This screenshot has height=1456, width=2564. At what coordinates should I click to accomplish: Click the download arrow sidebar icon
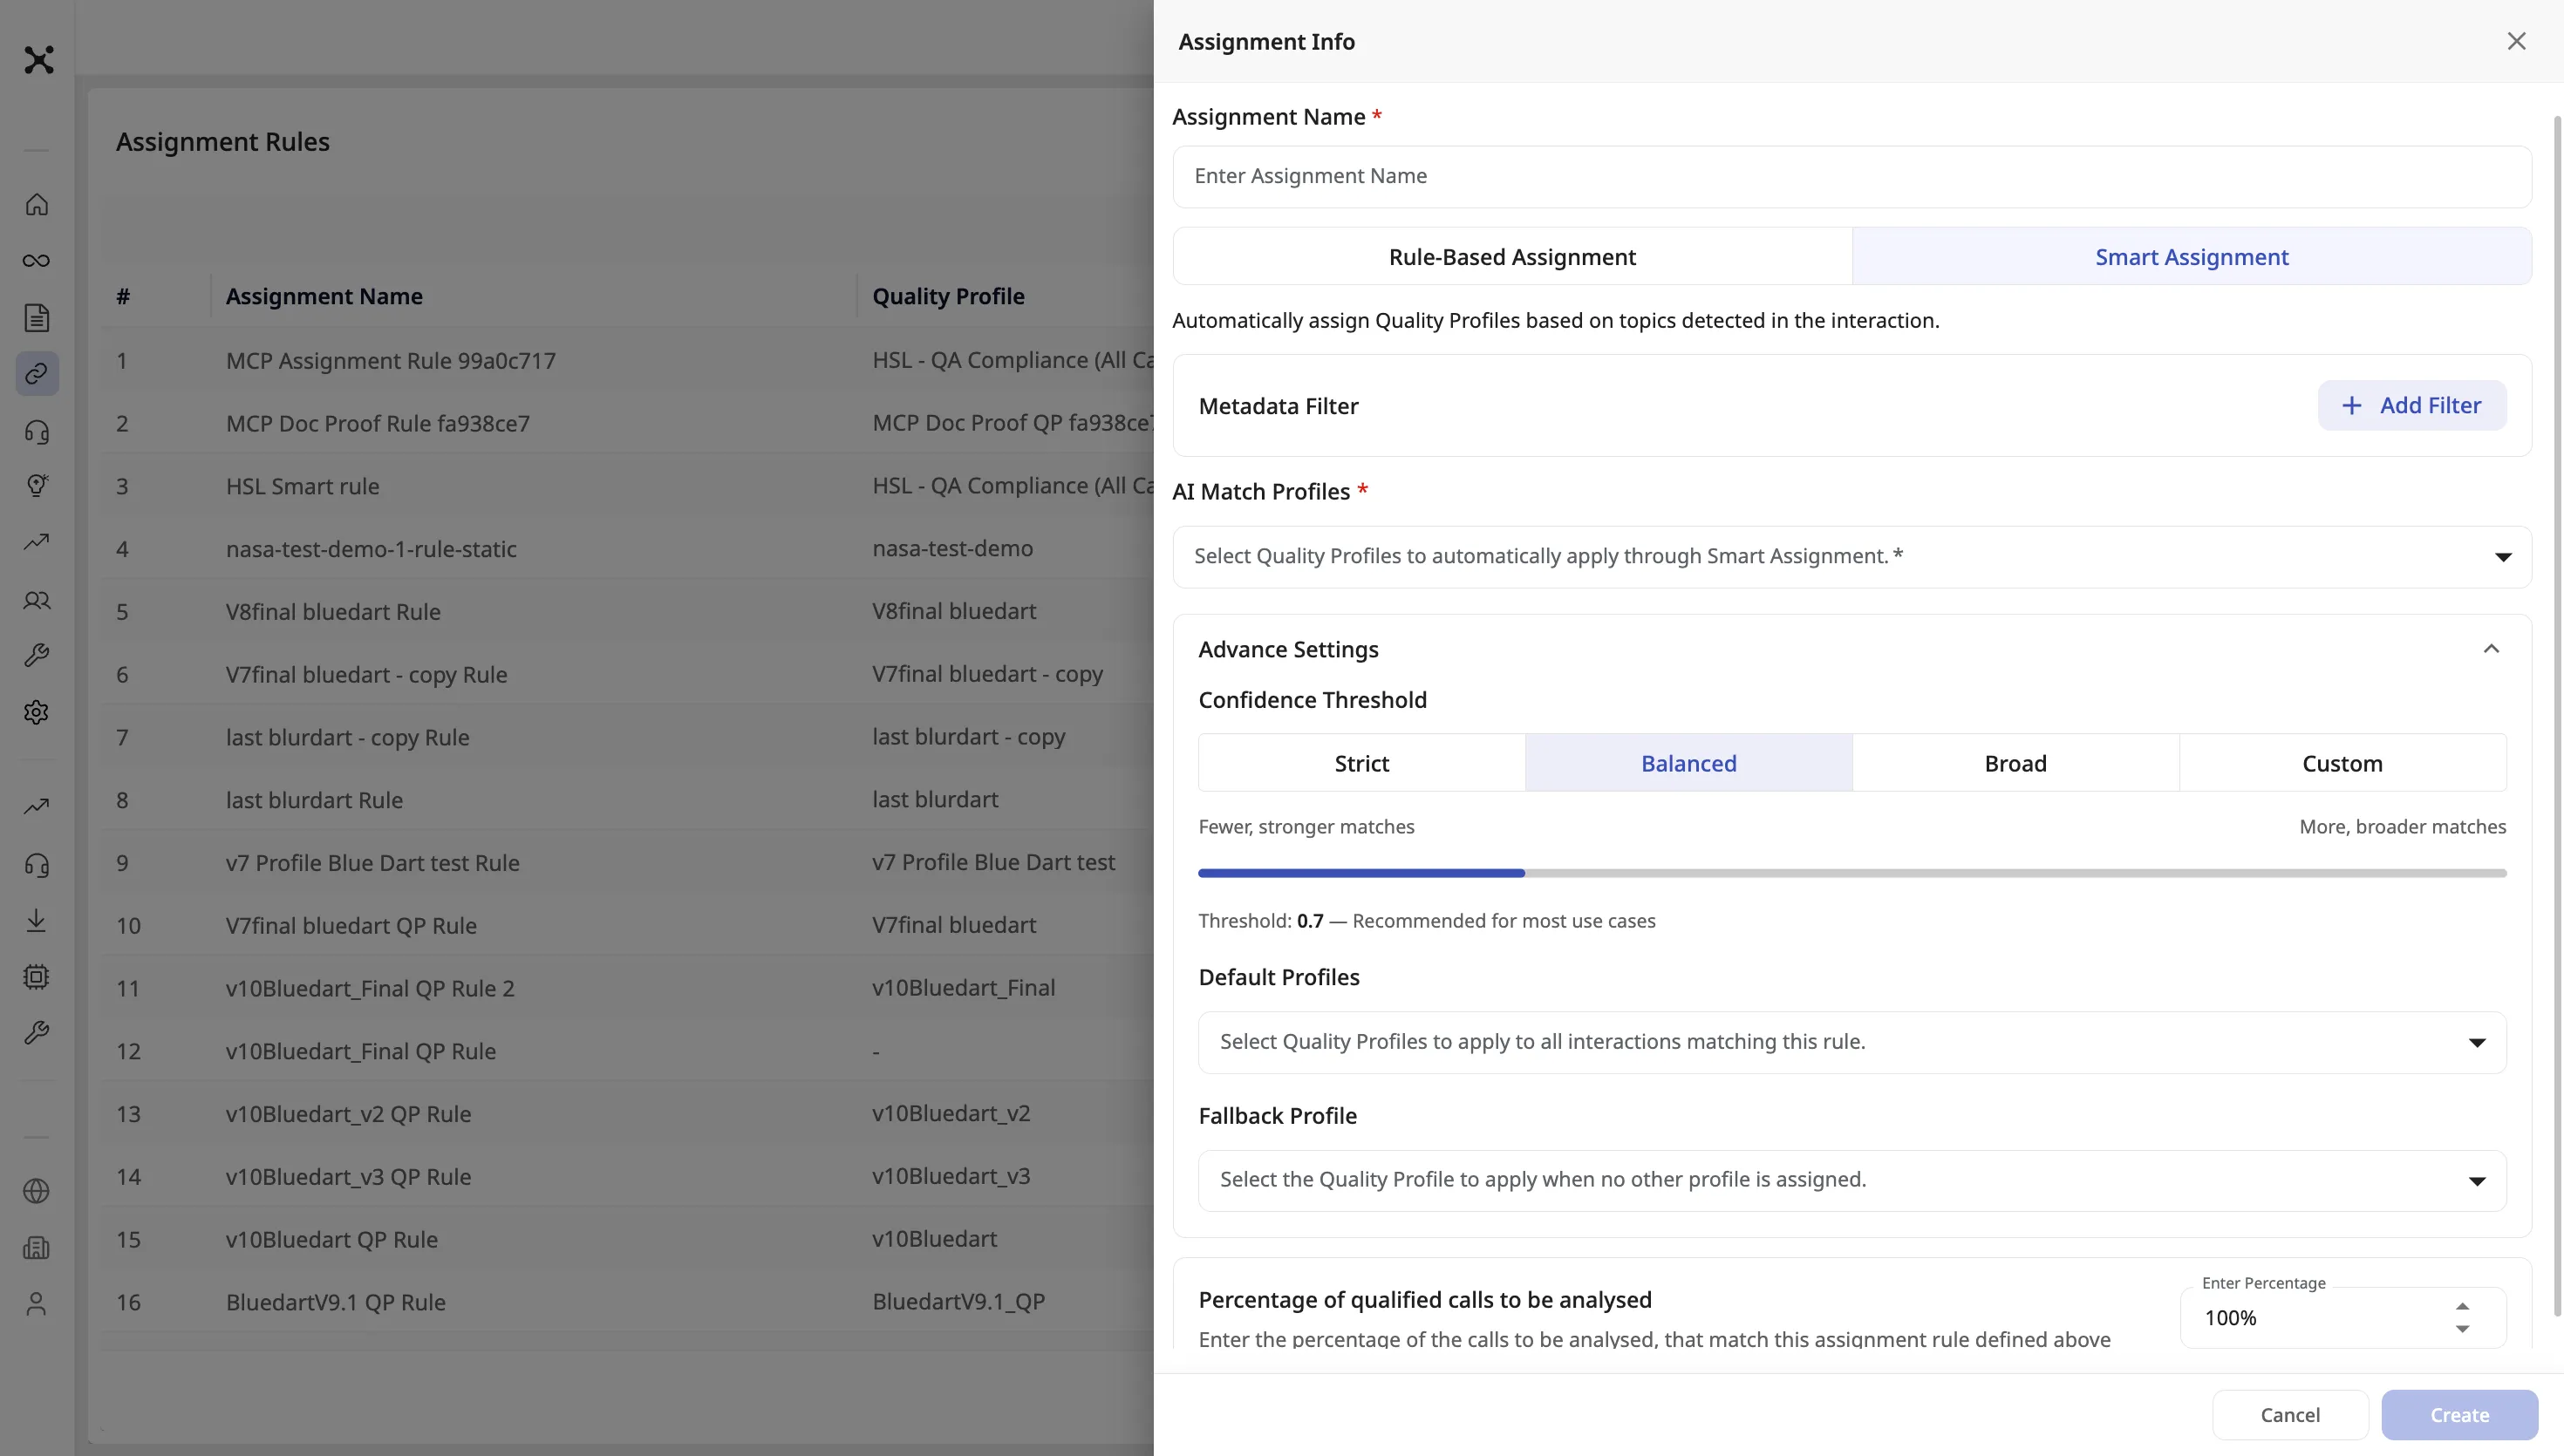point(37,920)
